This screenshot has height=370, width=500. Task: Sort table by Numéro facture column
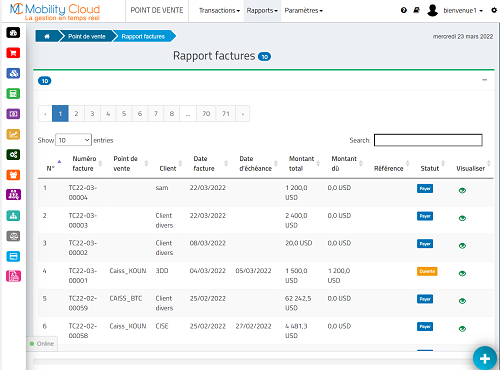[x=85, y=164]
